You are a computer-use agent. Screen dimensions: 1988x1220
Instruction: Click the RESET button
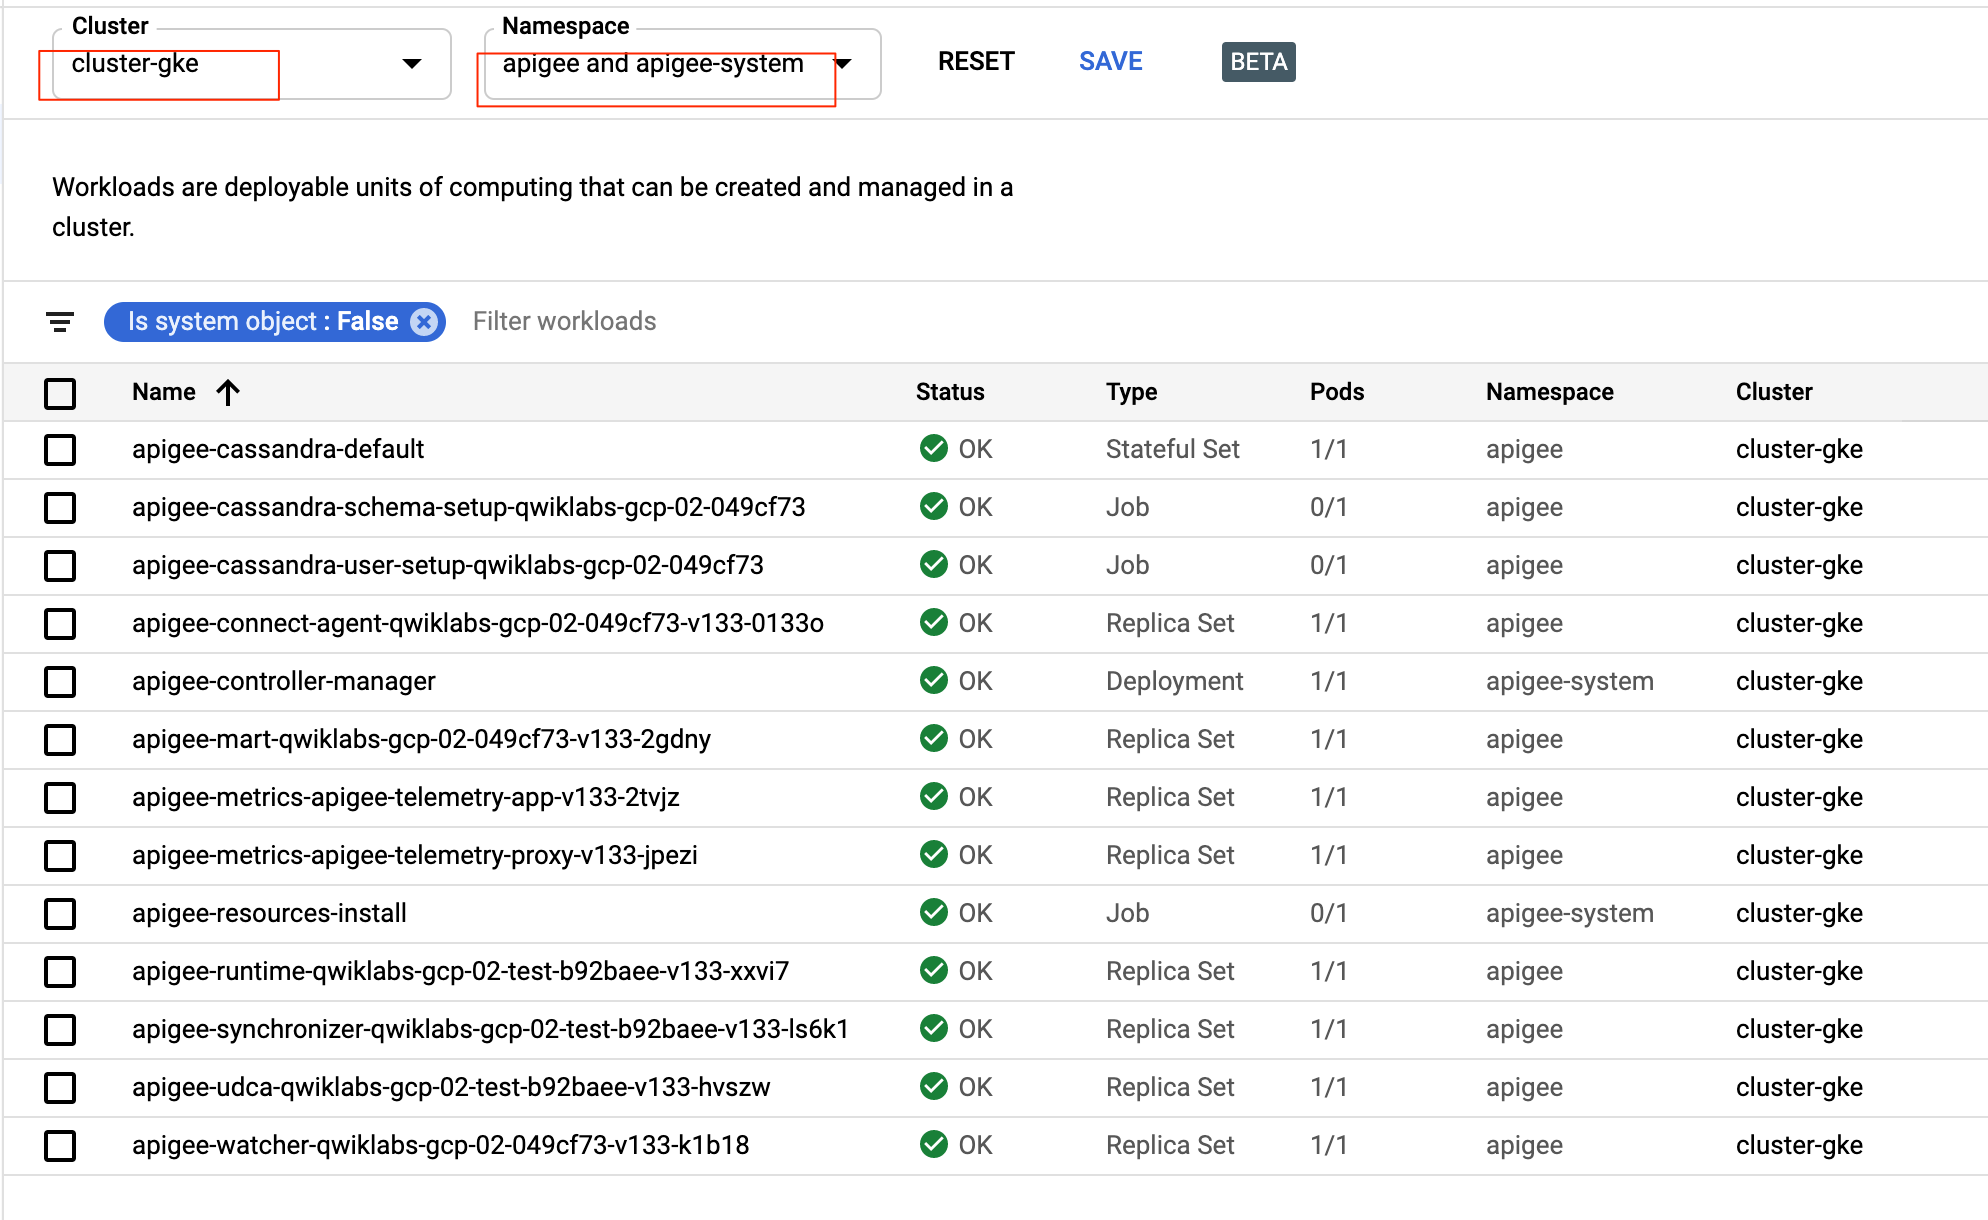tap(976, 62)
